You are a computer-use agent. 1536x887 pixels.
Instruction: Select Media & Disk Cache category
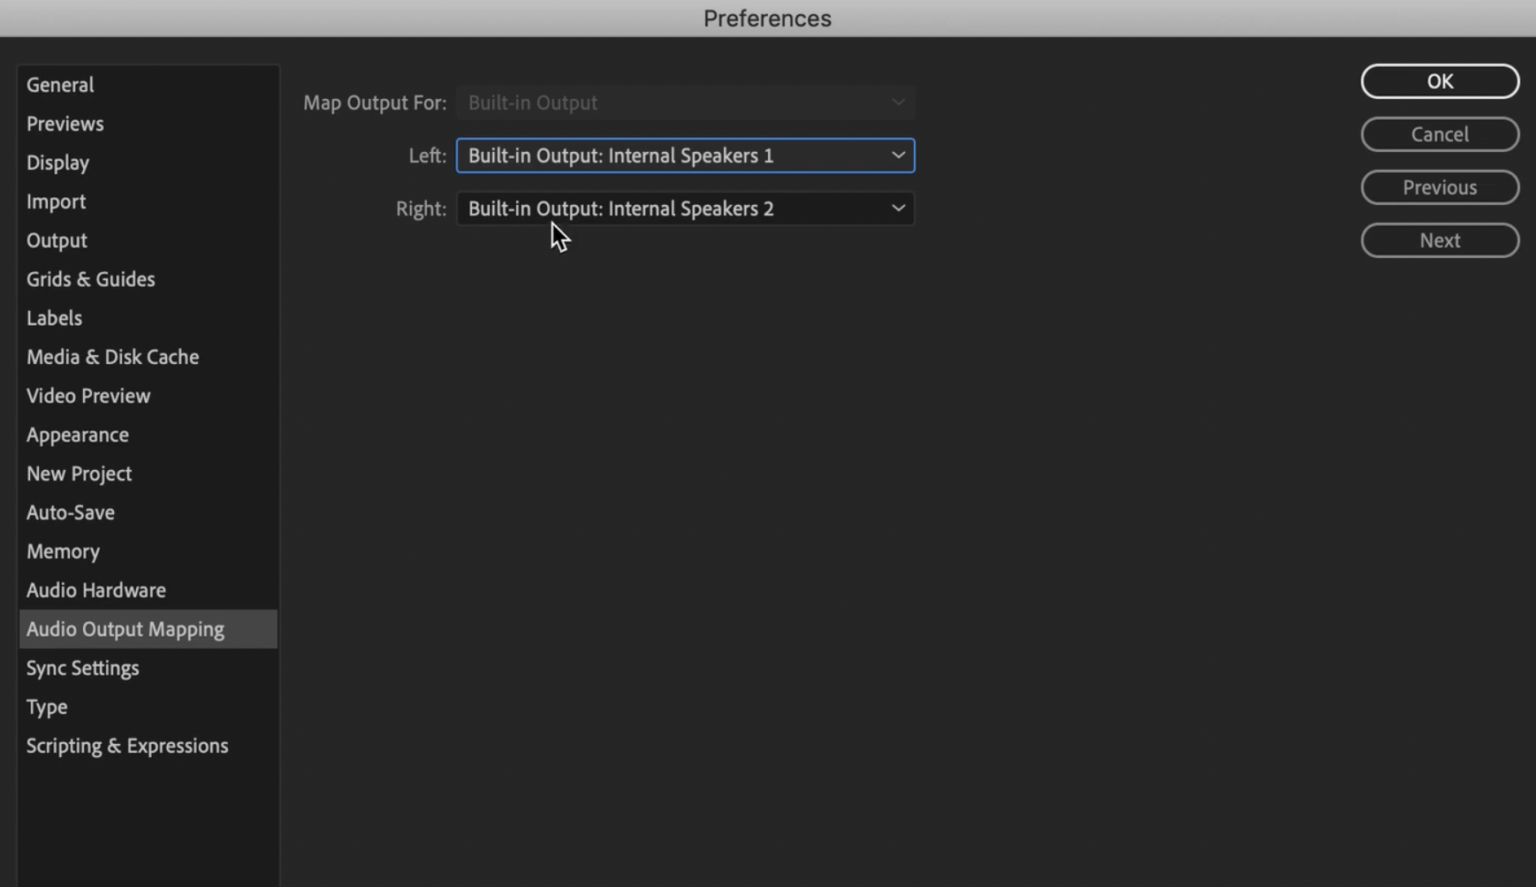point(113,357)
